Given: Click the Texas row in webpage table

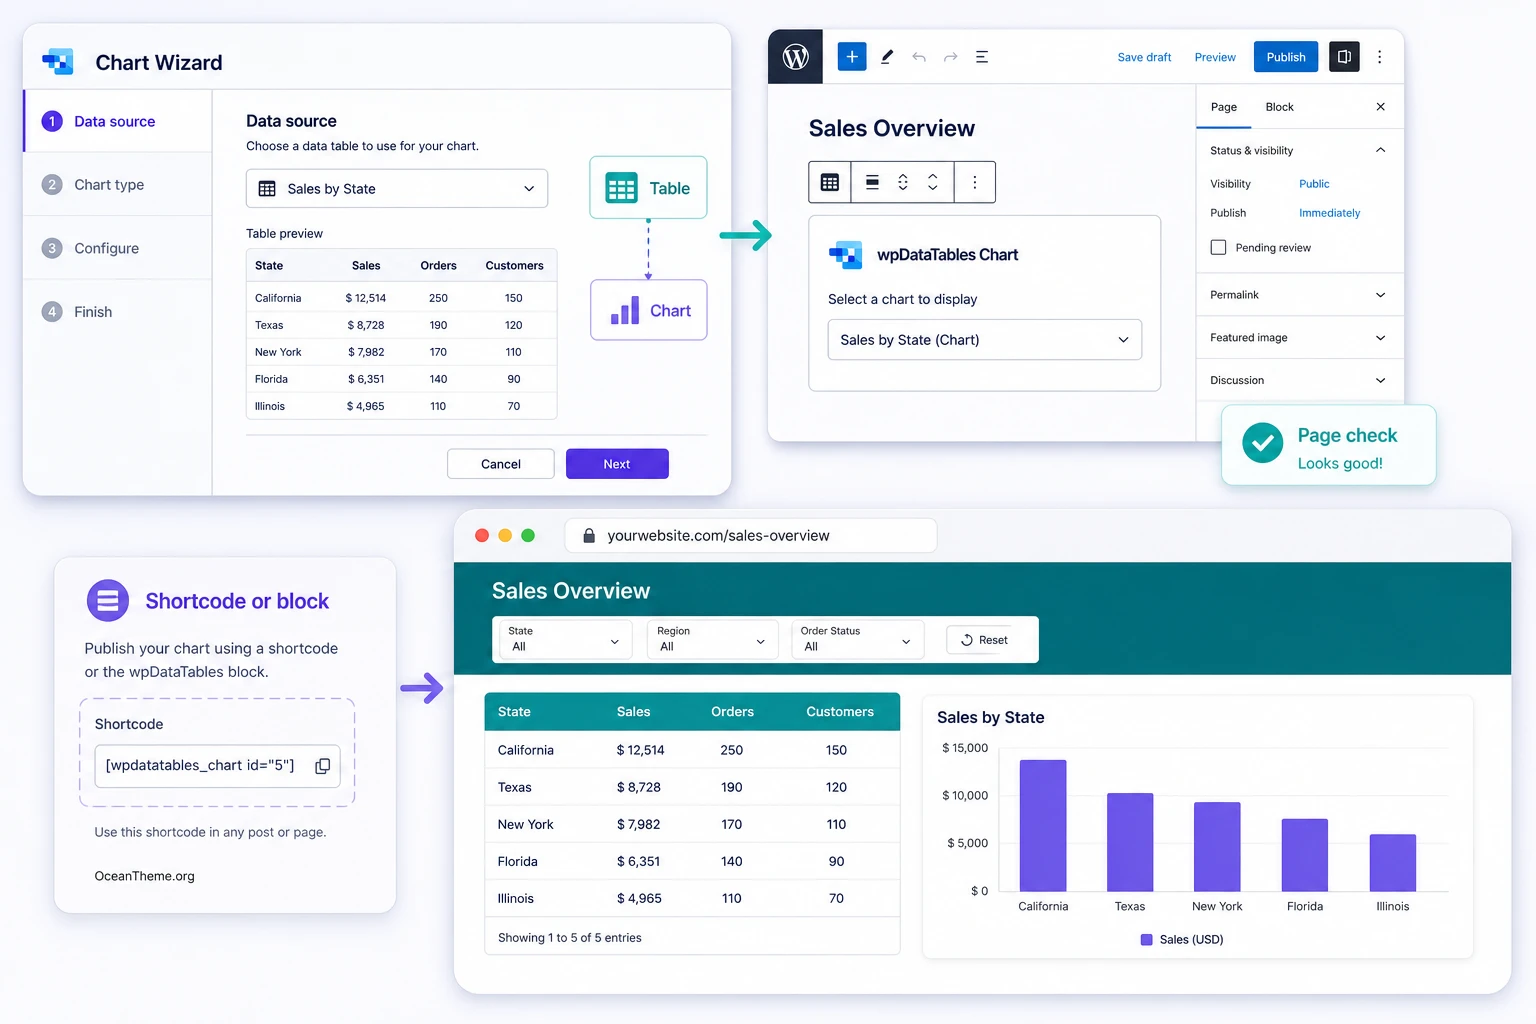Looking at the screenshot, I should pos(692,787).
